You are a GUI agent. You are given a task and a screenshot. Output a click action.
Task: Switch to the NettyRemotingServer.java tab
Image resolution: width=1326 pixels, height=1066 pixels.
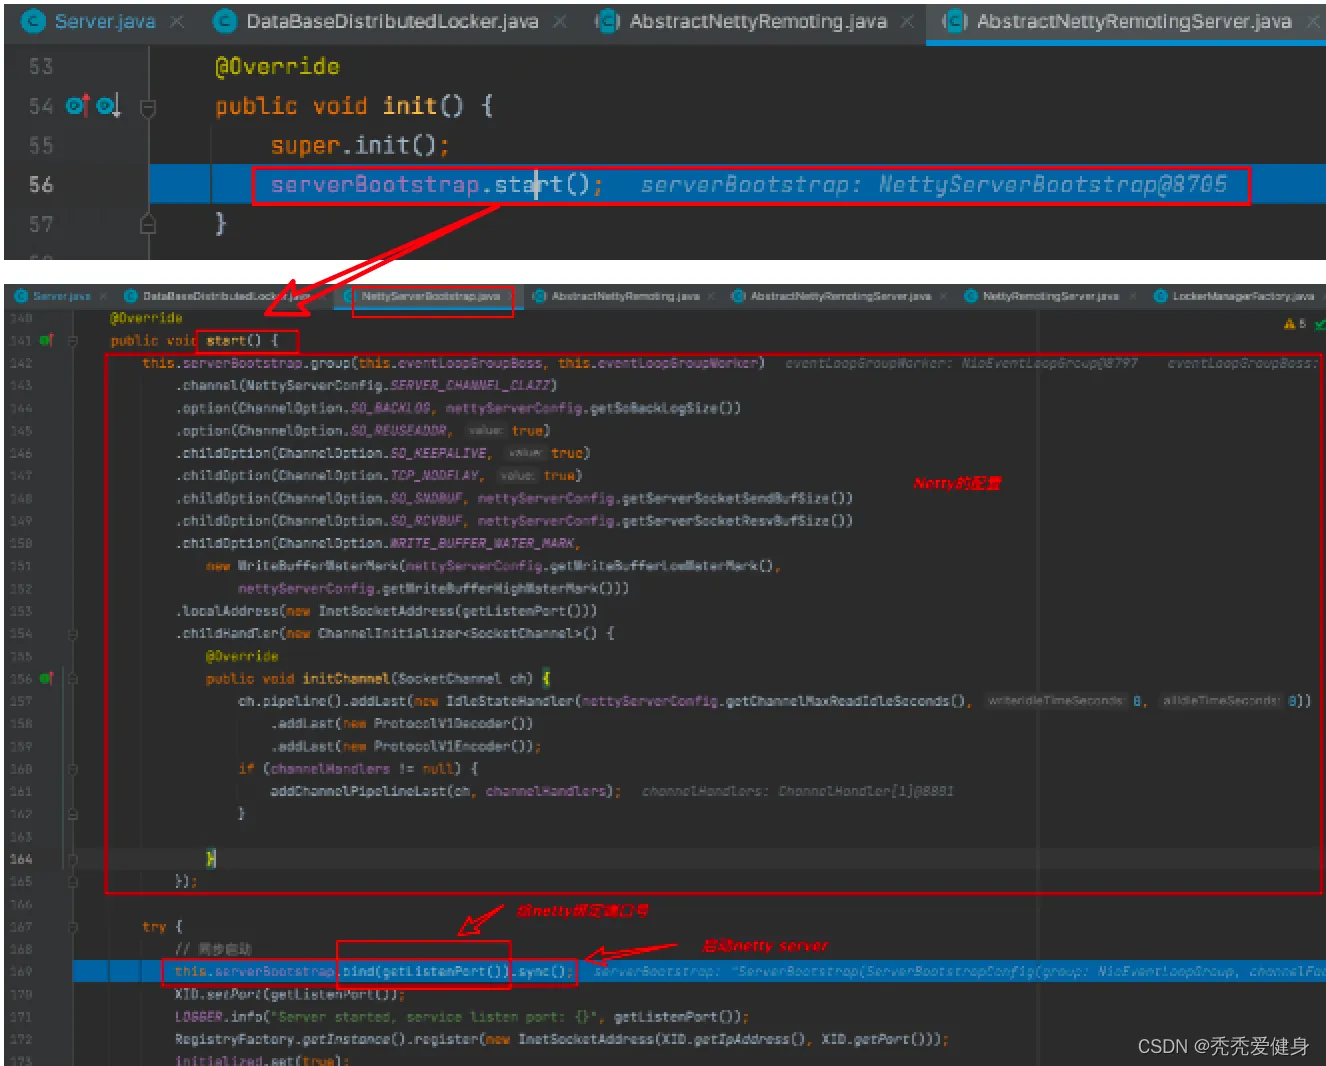[1050, 296]
